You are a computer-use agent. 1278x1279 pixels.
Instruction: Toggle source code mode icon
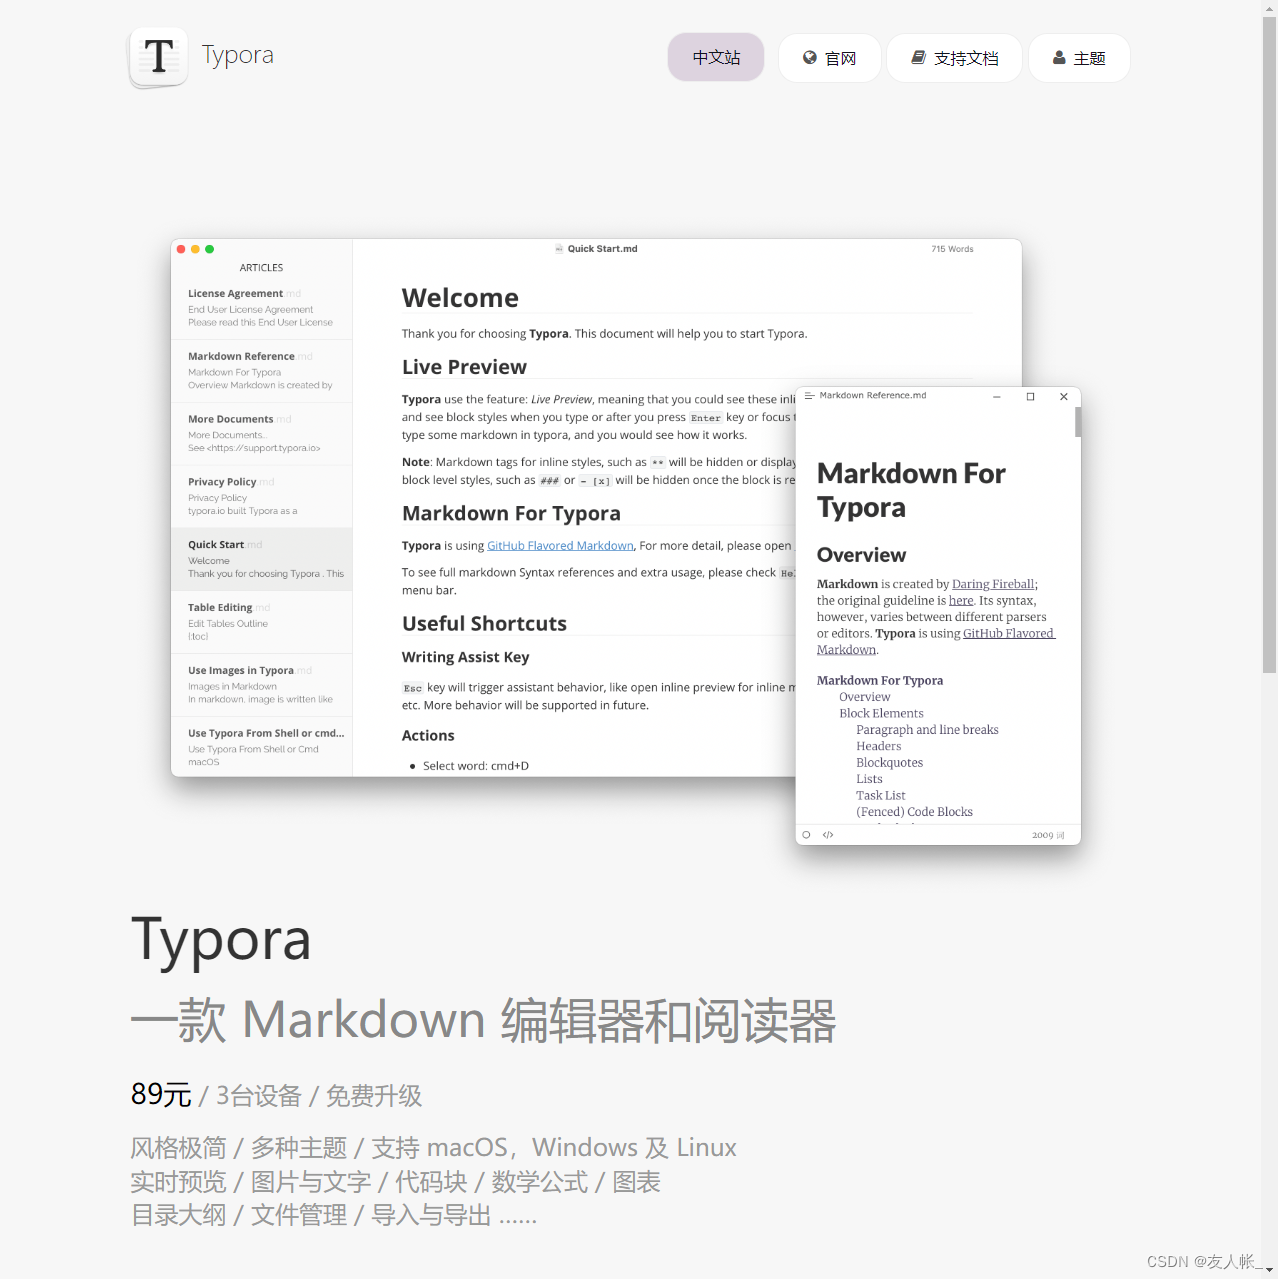tap(828, 835)
